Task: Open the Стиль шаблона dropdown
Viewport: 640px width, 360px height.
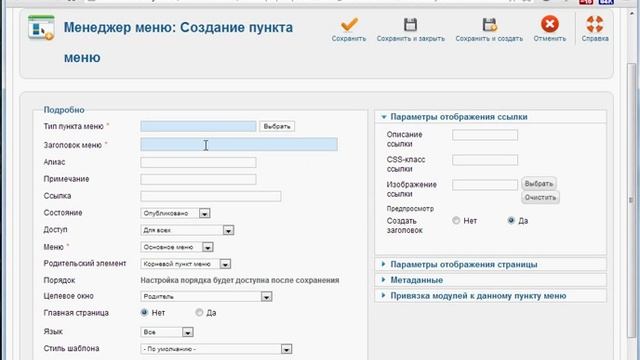Action: (x=216, y=349)
